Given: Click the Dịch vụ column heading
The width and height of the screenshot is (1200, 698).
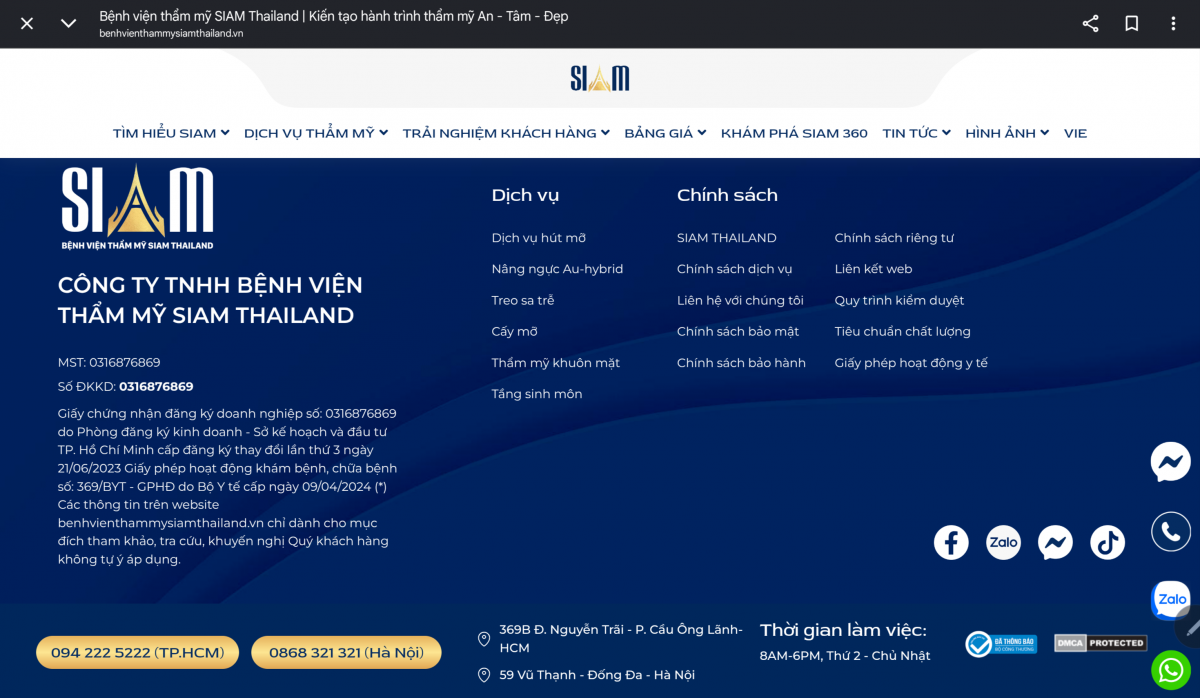Looking at the screenshot, I should pos(525,195).
